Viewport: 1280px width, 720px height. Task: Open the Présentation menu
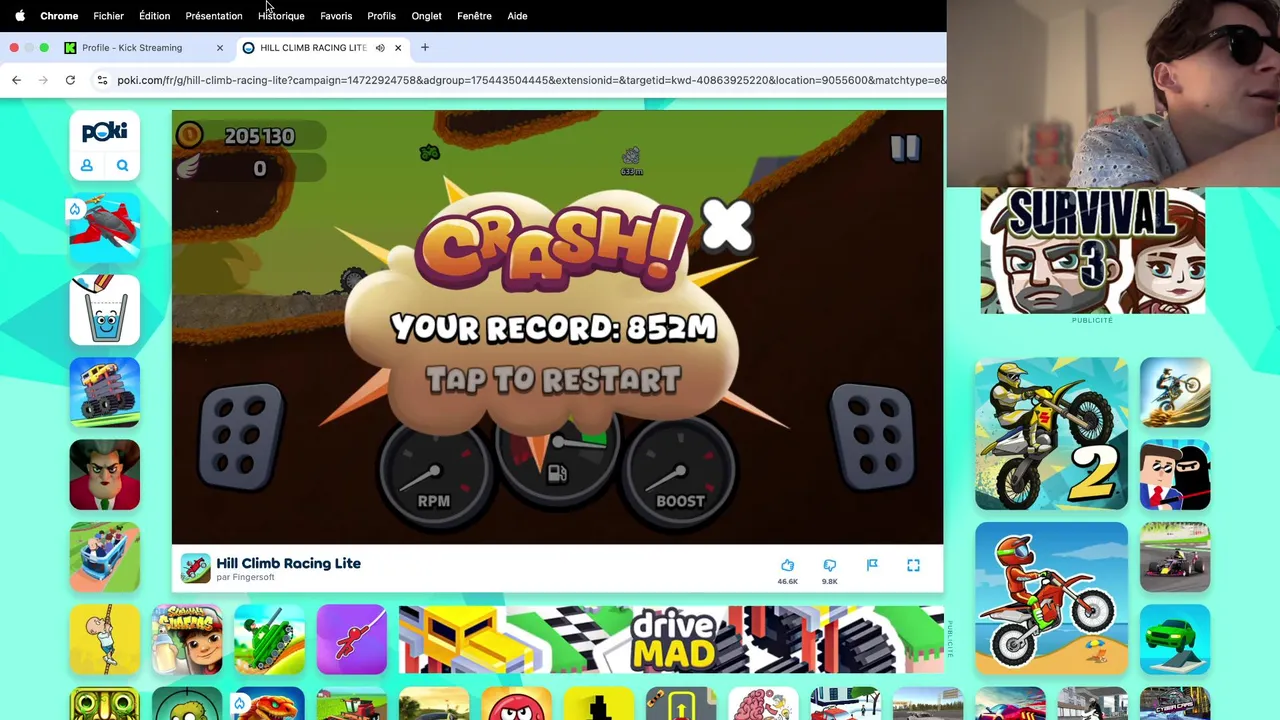214,16
